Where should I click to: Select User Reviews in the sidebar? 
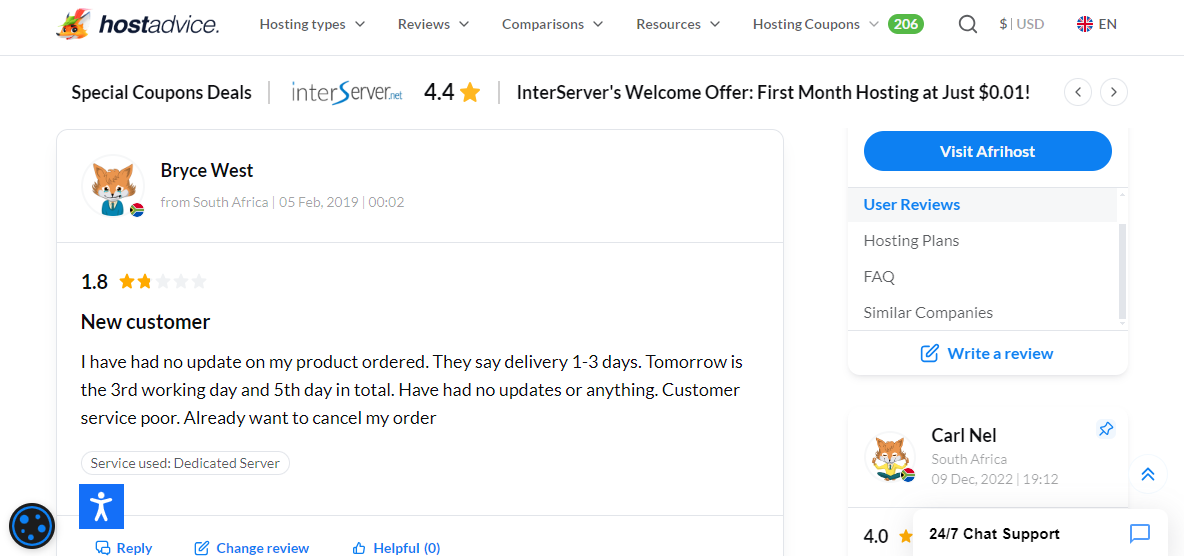pos(982,205)
